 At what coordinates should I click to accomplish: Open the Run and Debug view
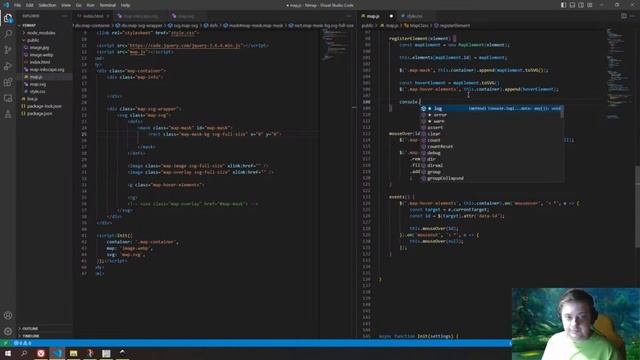tap(8, 66)
